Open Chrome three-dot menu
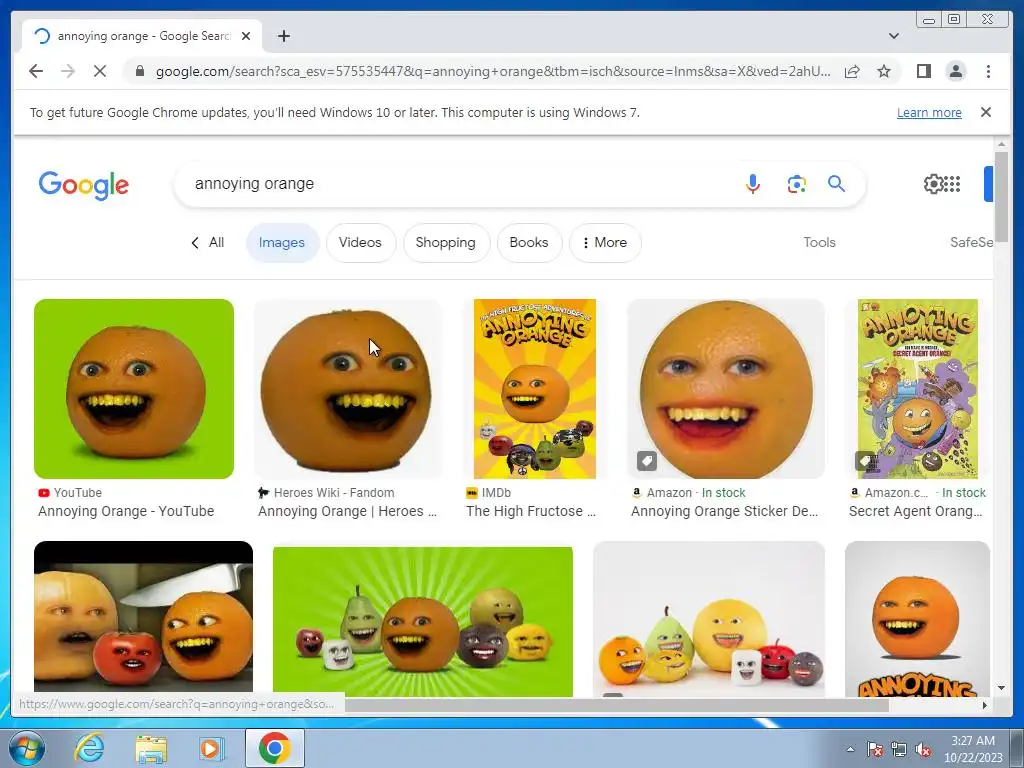The width and height of the screenshot is (1024, 768). [988, 71]
